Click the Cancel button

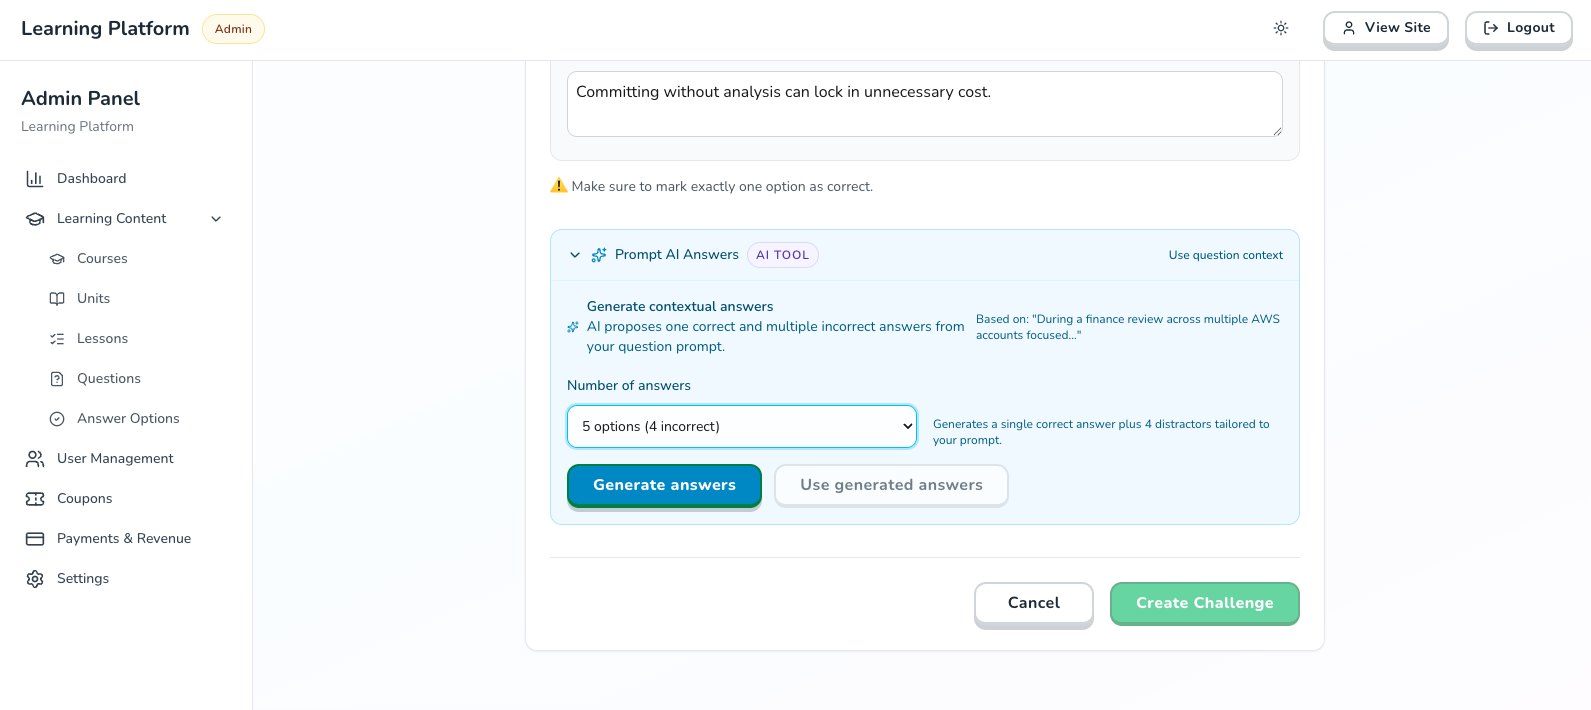coord(1033,603)
